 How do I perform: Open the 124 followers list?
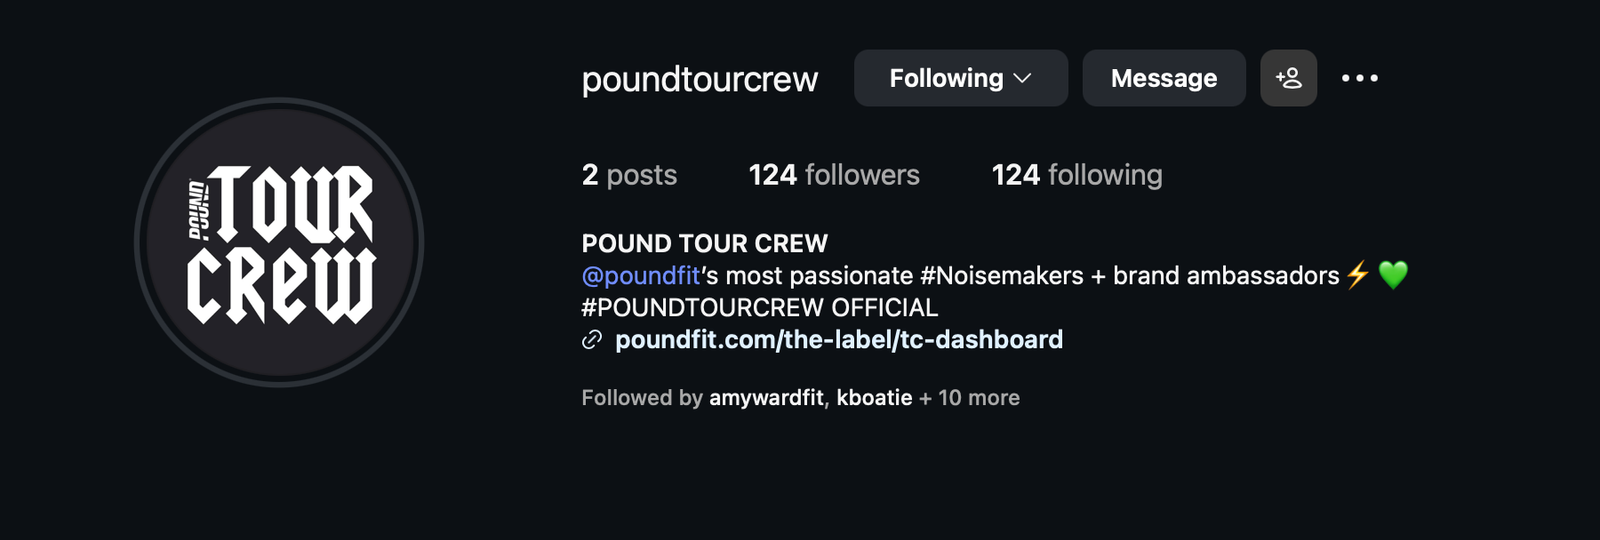tap(833, 175)
